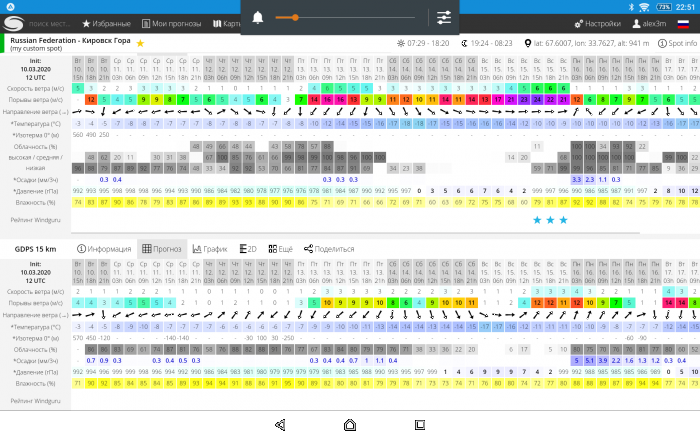Click Рейтинг Windguru label in top table

point(35,220)
